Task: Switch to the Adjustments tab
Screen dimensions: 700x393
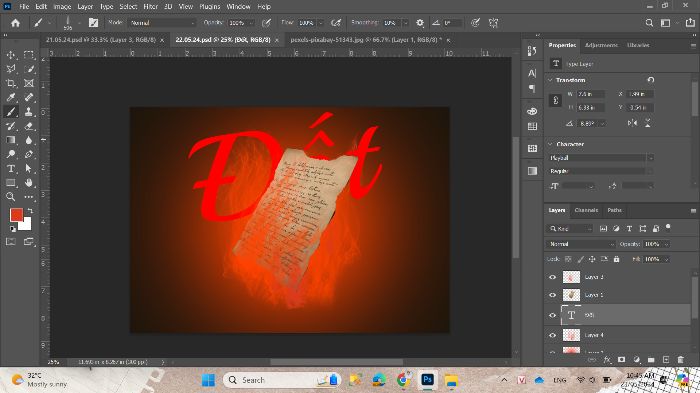Action: [601, 45]
